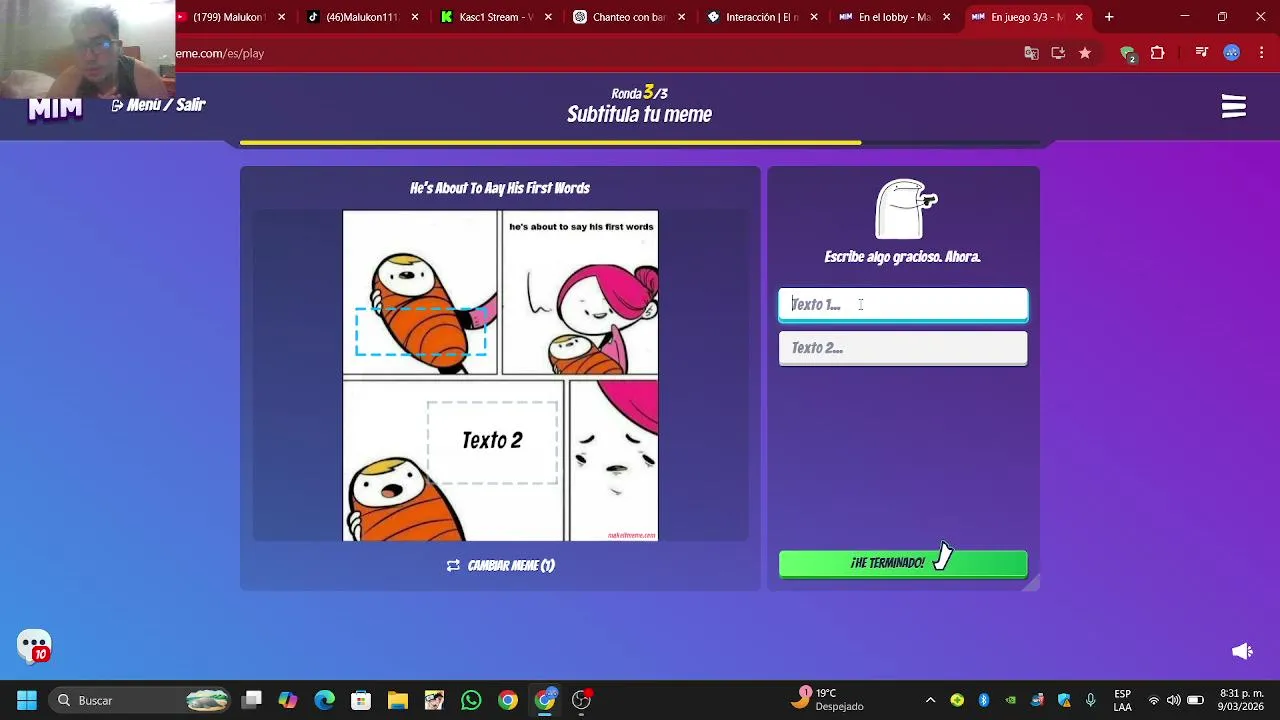Click the MIM logo in the header

[x=55, y=108]
